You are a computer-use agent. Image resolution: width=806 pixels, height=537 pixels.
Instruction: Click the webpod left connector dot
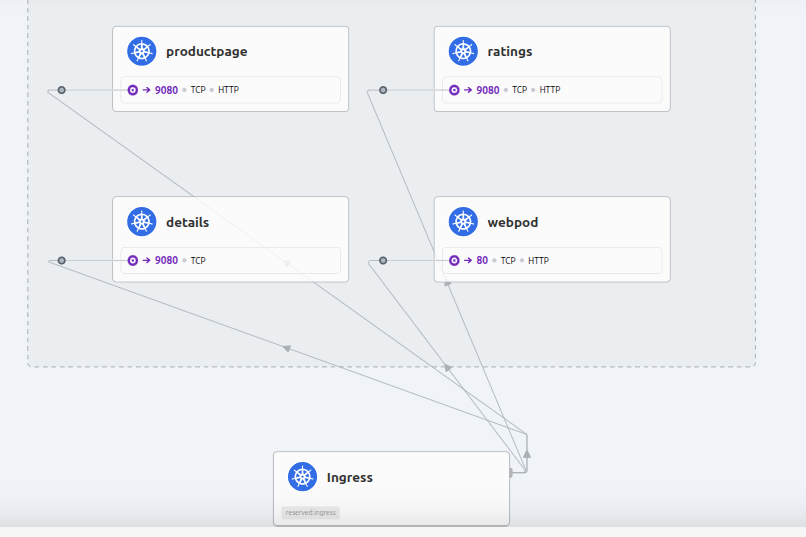[x=383, y=261]
